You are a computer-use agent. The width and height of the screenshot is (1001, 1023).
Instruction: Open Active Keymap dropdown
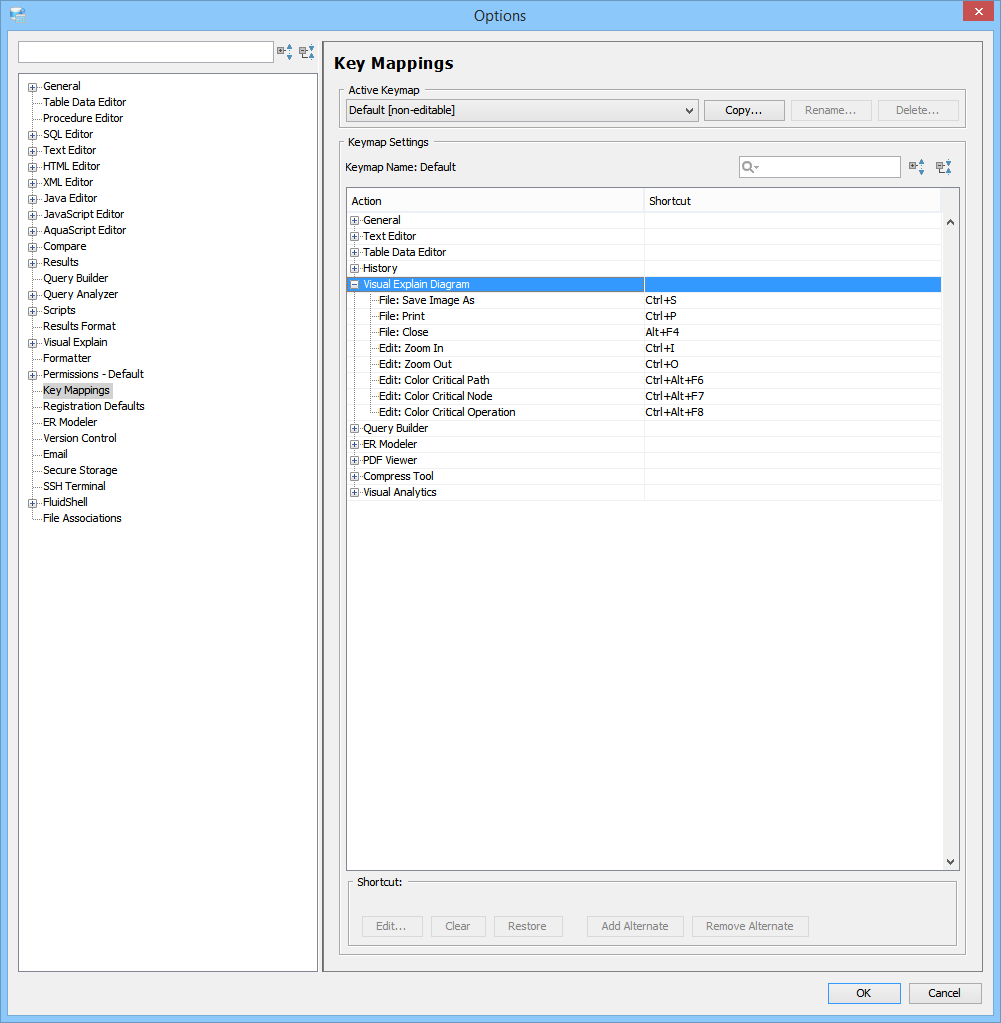point(522,110)
